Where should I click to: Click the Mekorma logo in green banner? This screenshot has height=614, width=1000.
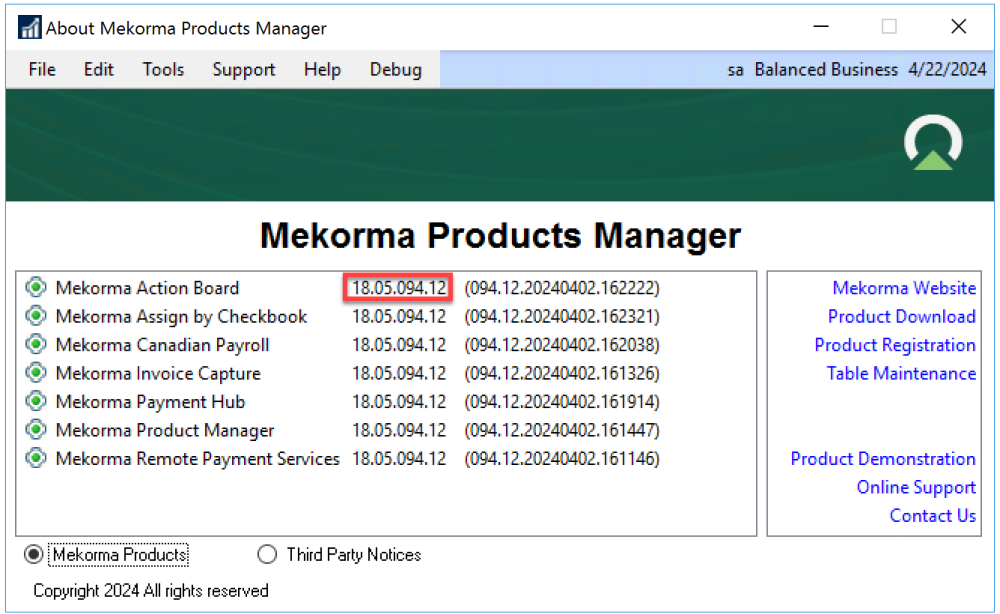click(932, 144)
